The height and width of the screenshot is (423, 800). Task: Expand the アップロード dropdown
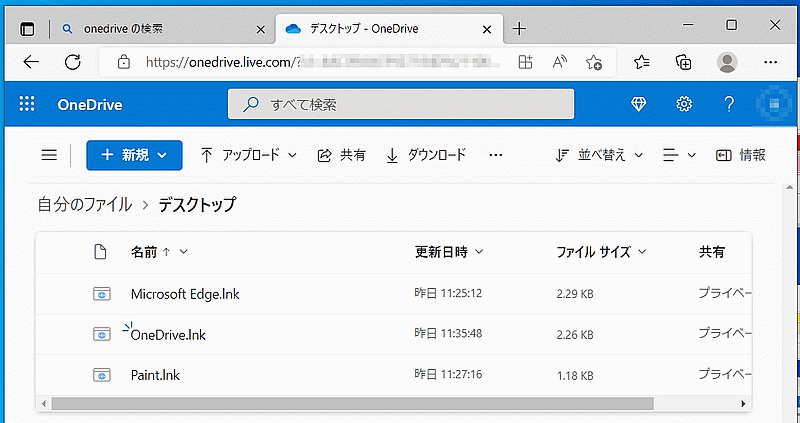248,155
